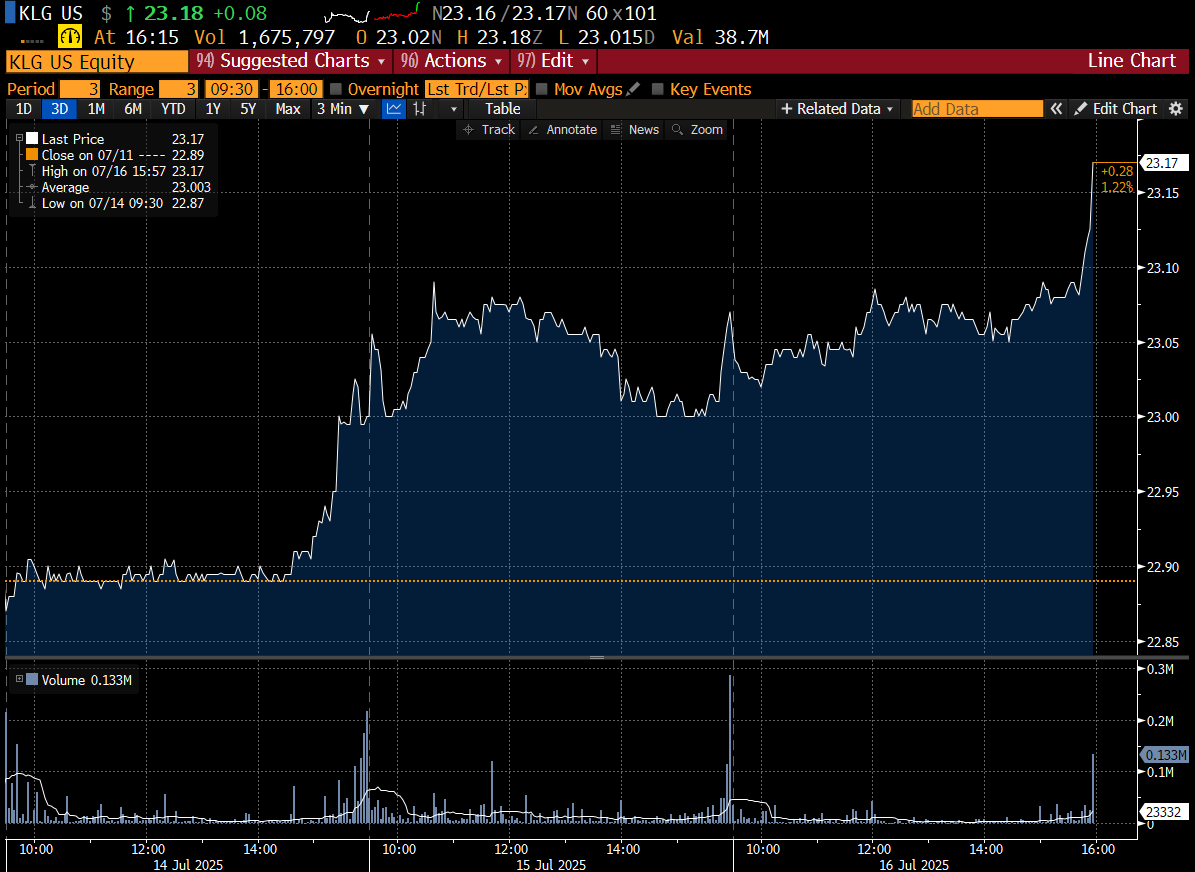Screen dimensions: 1195x872
Task: Click the gauge icon beside At 16:15
Action: pos(70,37)
